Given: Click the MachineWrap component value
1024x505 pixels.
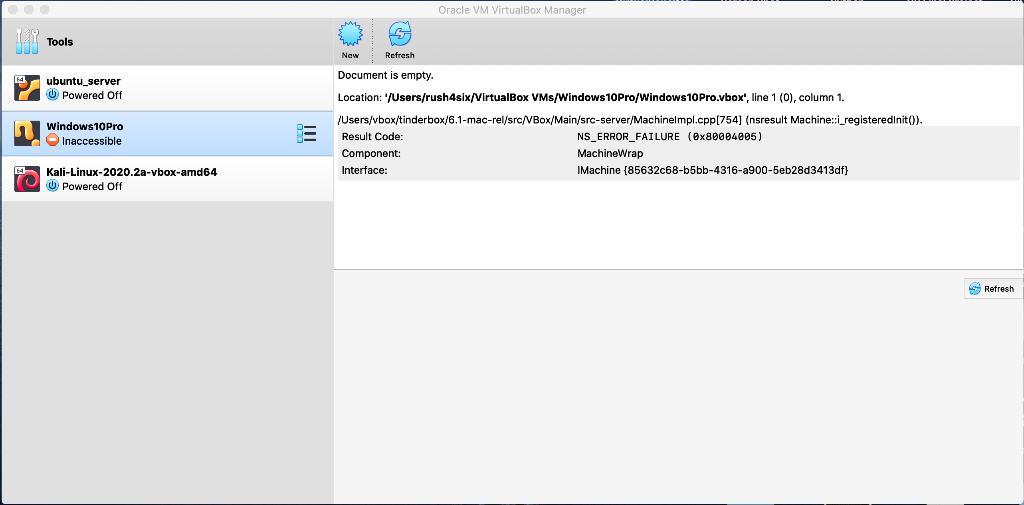Looking at the screenshot, I should click(x=610, y=154).
